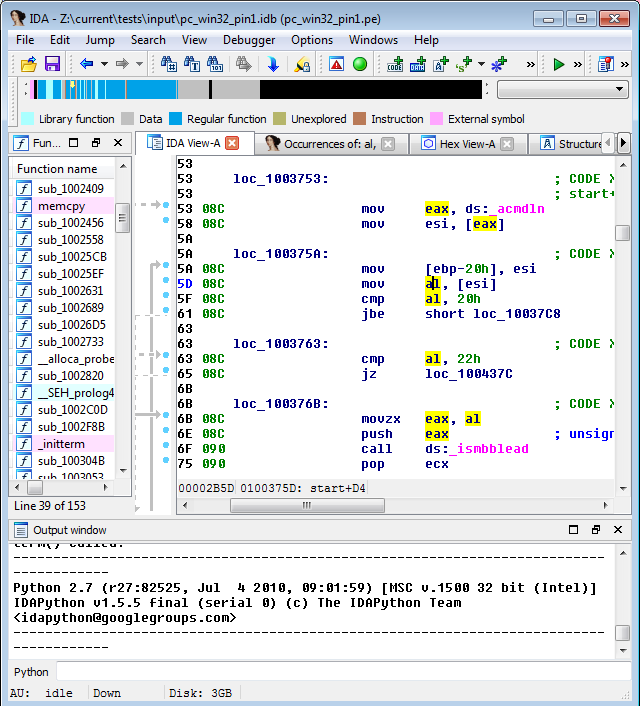Click the External symbol pink color swatch
Viewport: 640px width, 706px height.
(436, 119)
